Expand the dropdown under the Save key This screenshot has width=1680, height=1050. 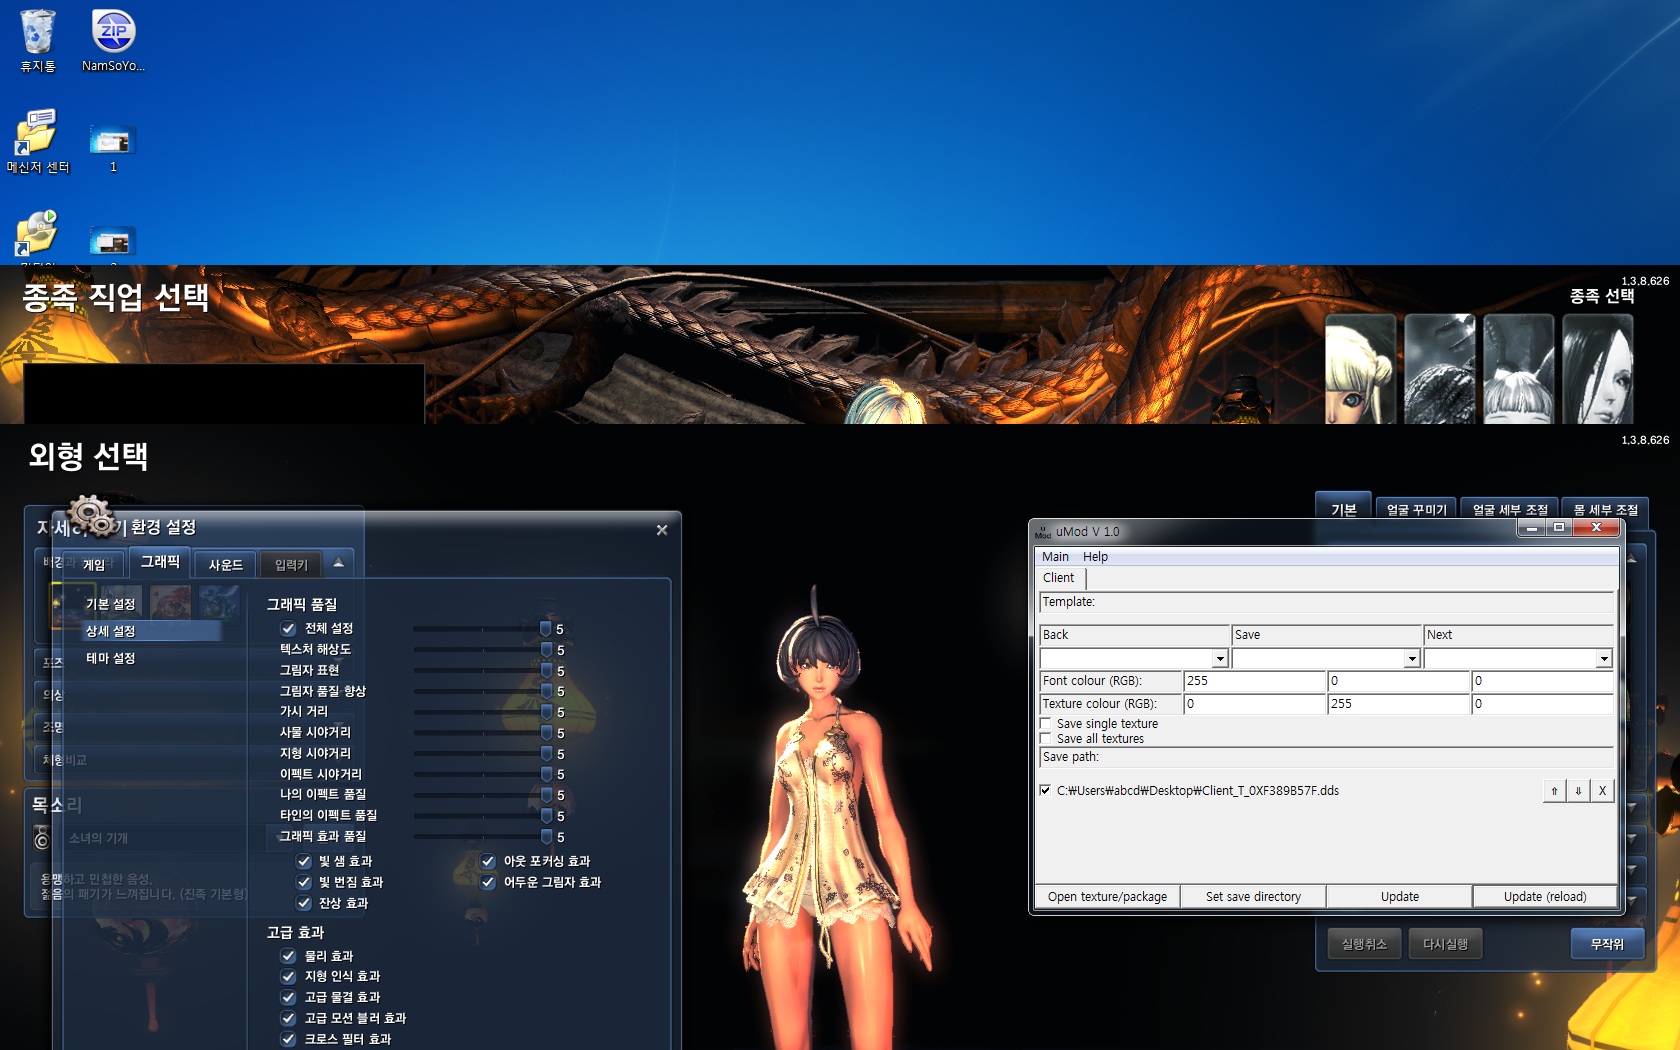pyautogui.click(x=1411, y=659)
